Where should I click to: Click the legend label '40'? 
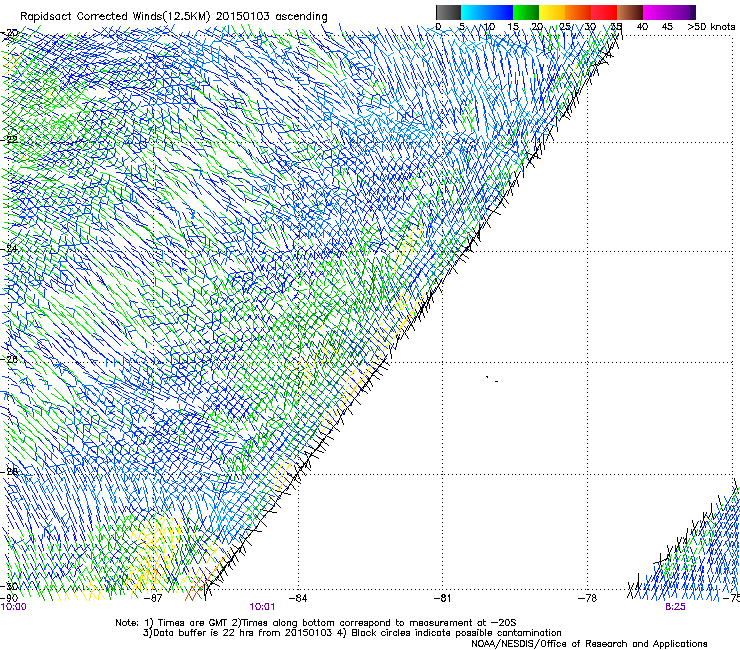(642, 27)
